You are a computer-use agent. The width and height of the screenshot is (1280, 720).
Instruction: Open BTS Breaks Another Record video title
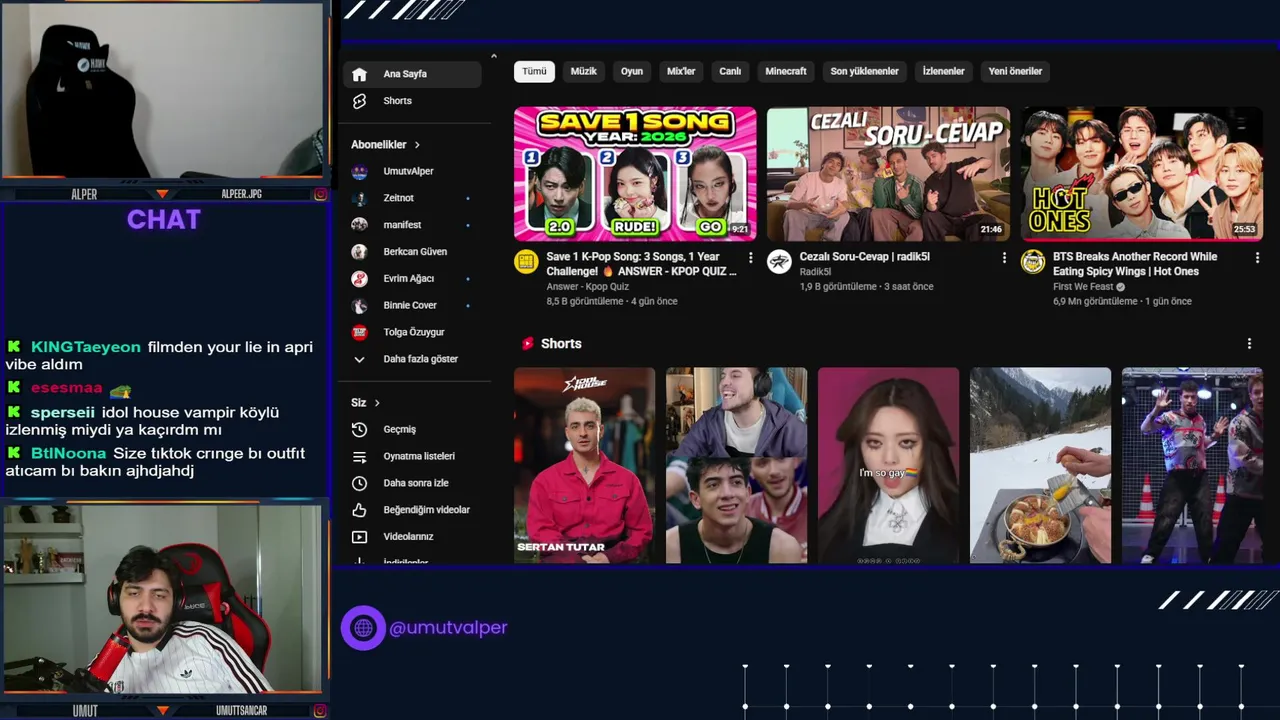click(x=1135, y=264)
